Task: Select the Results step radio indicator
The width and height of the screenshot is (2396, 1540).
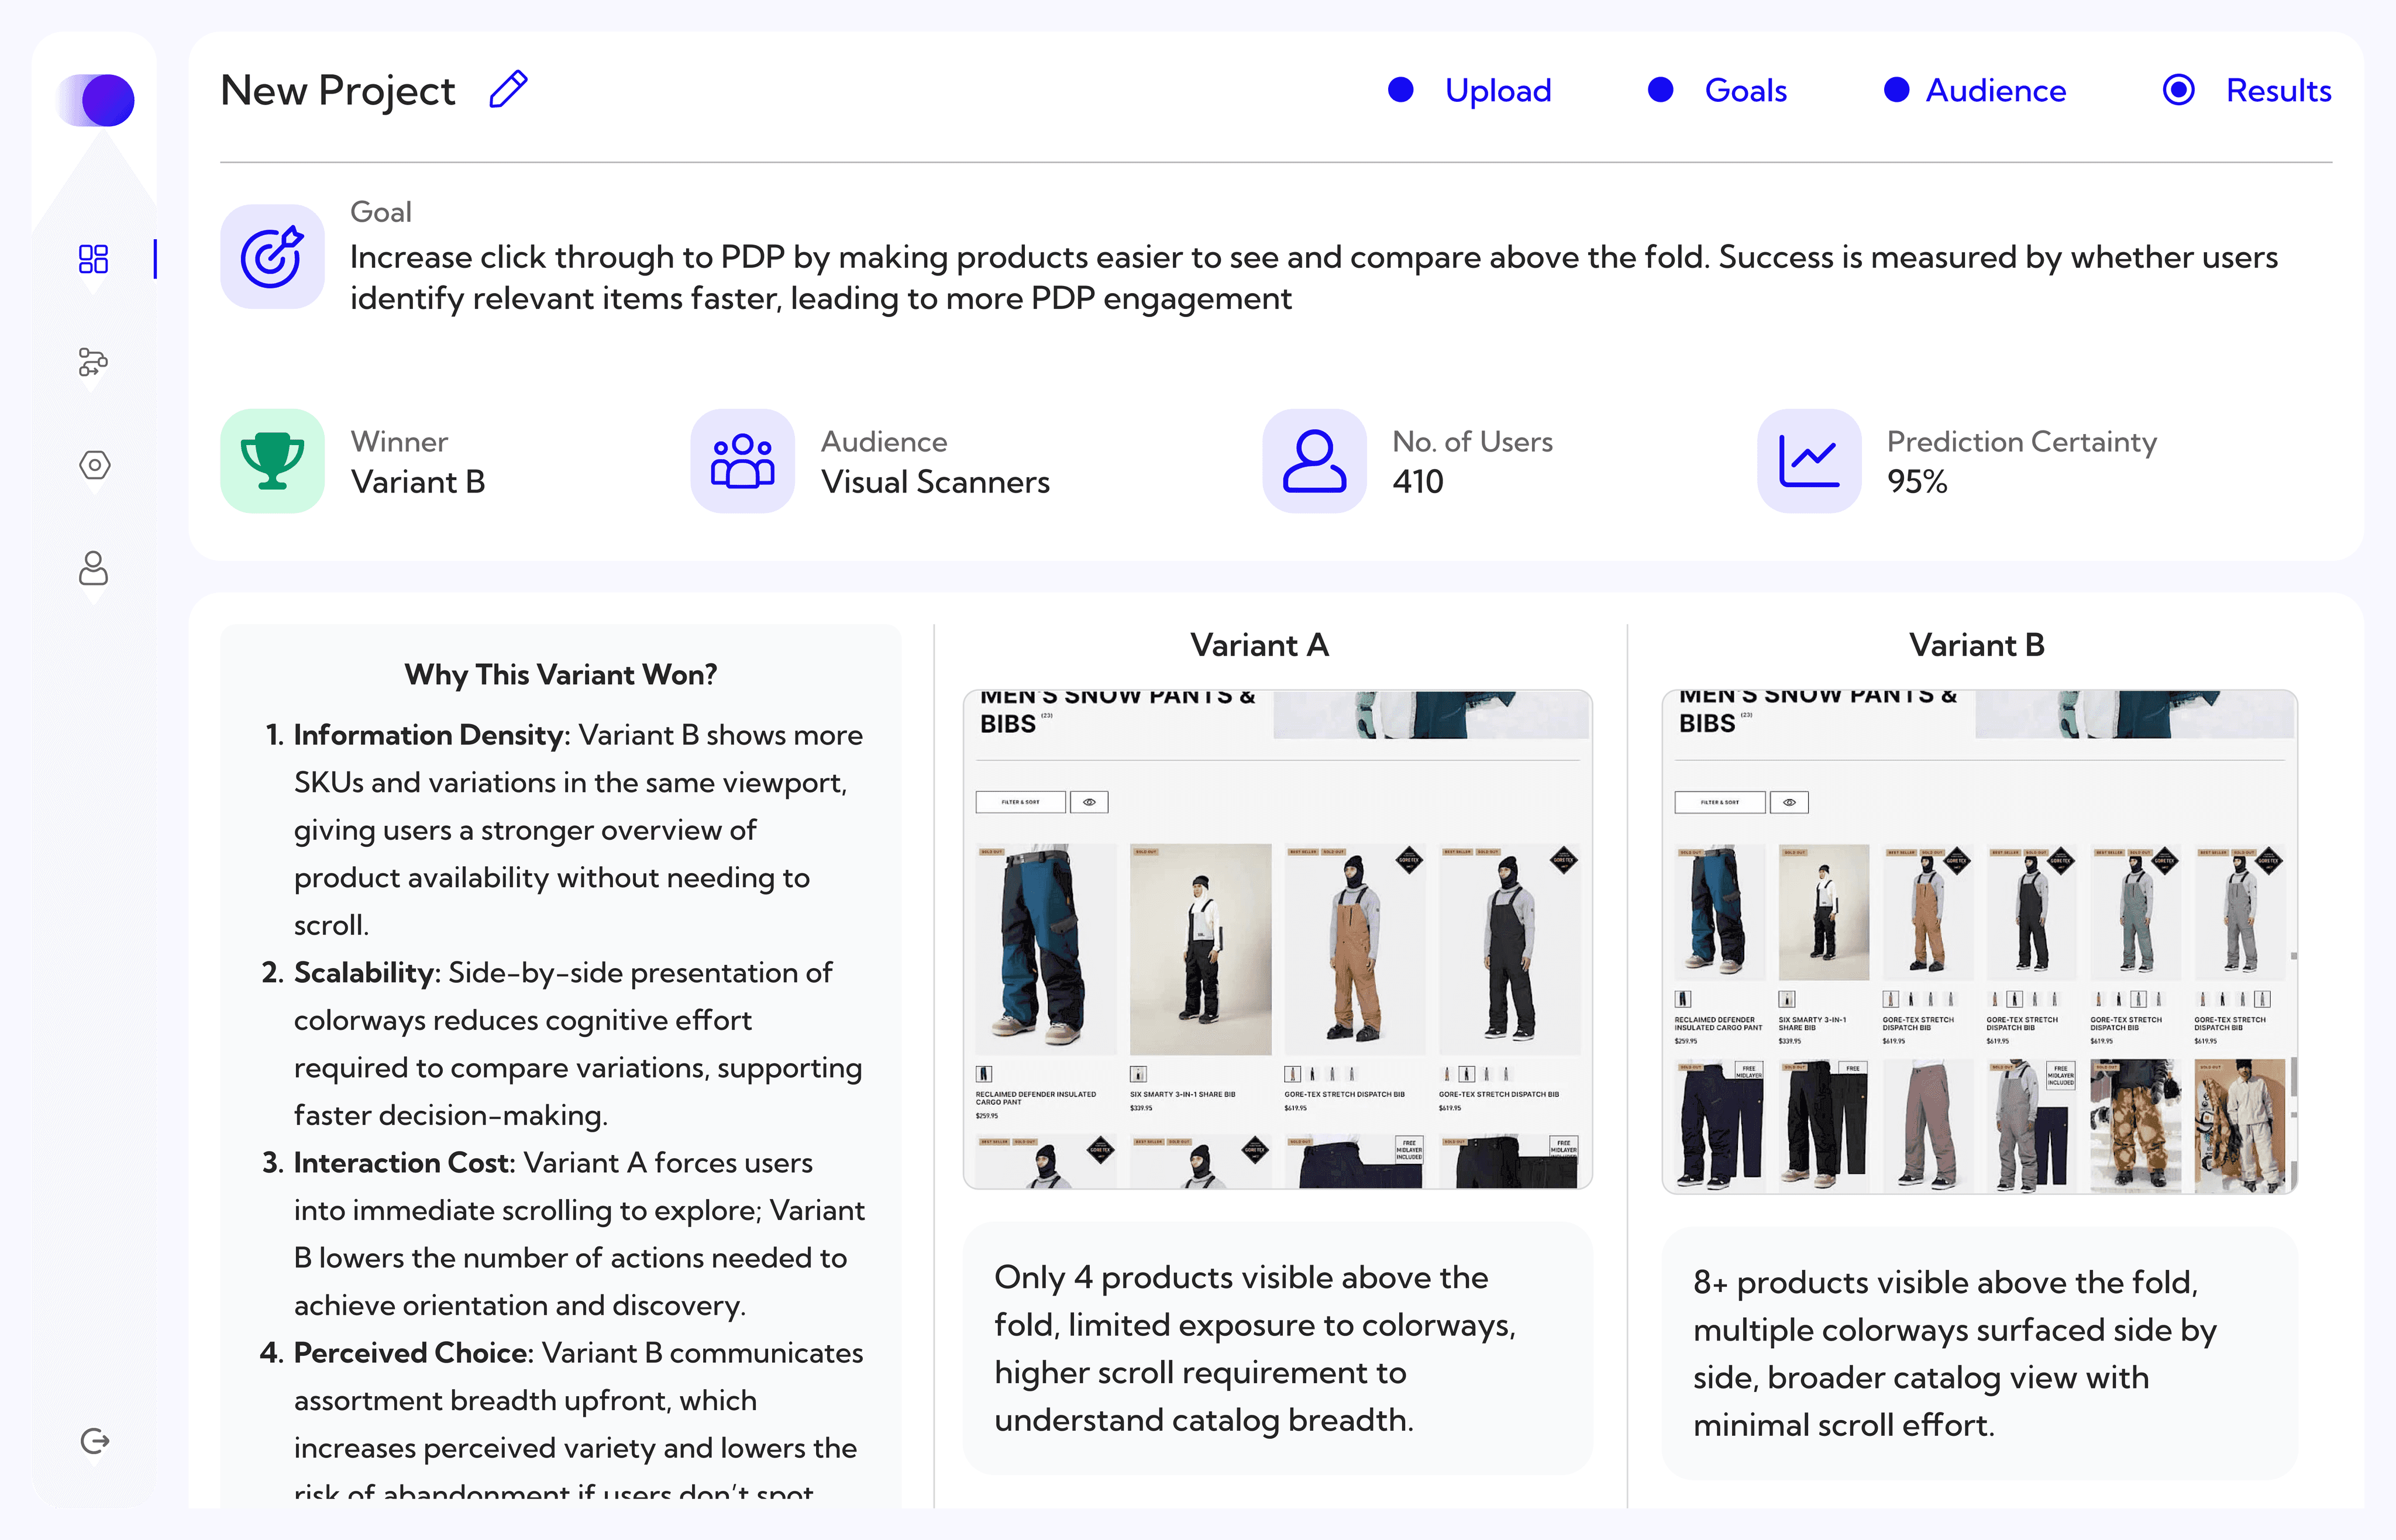Action: click(2178, 90)
